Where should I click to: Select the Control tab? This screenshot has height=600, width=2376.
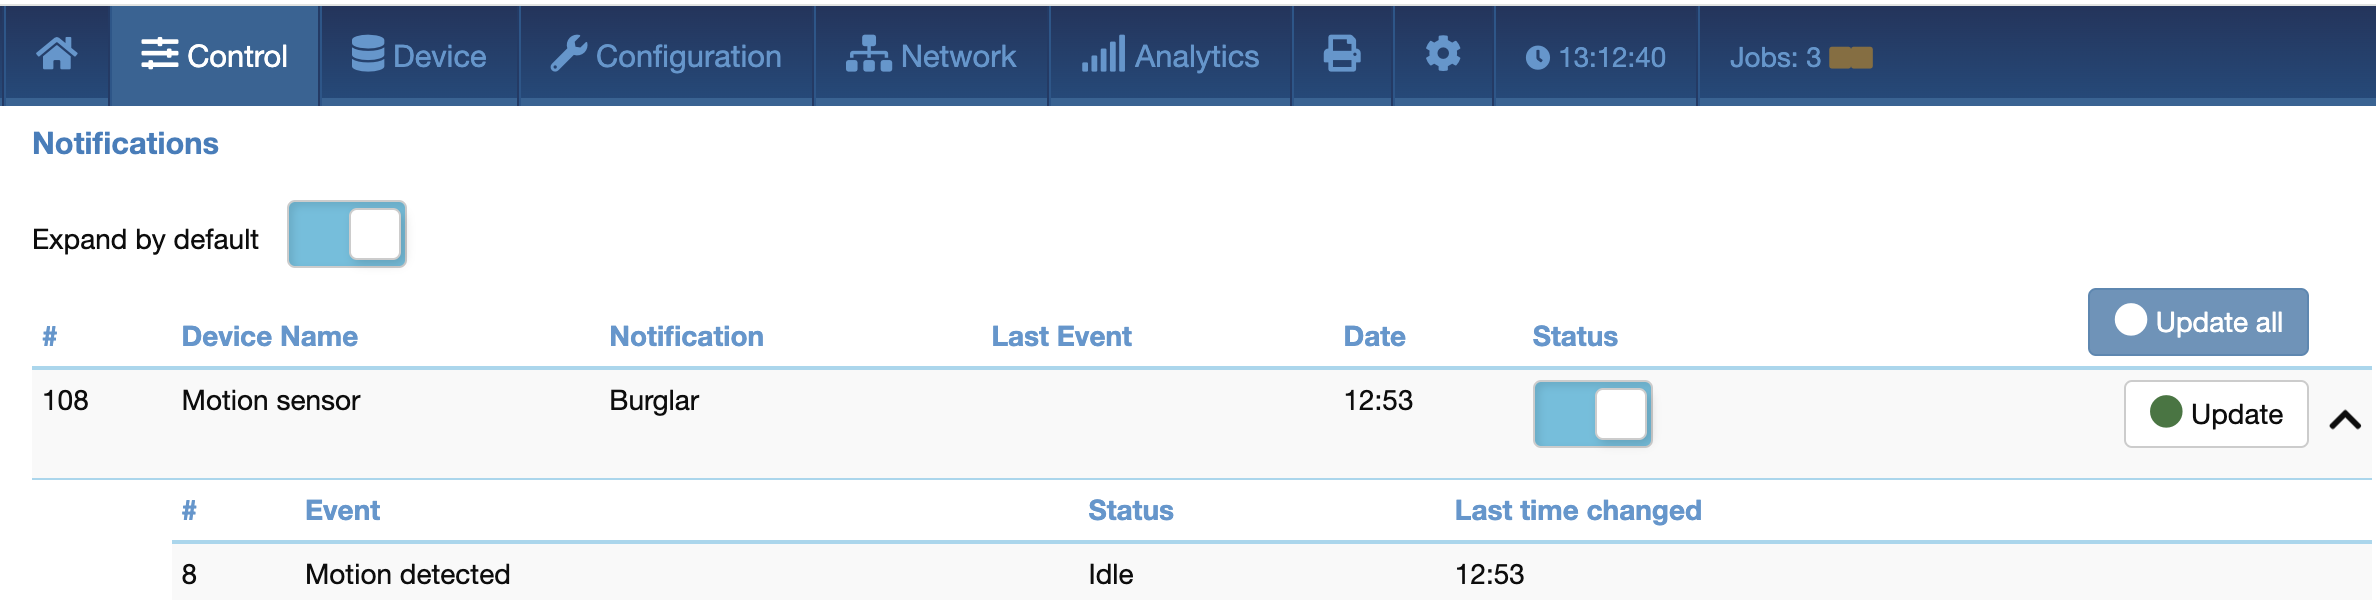click(214, 56)
